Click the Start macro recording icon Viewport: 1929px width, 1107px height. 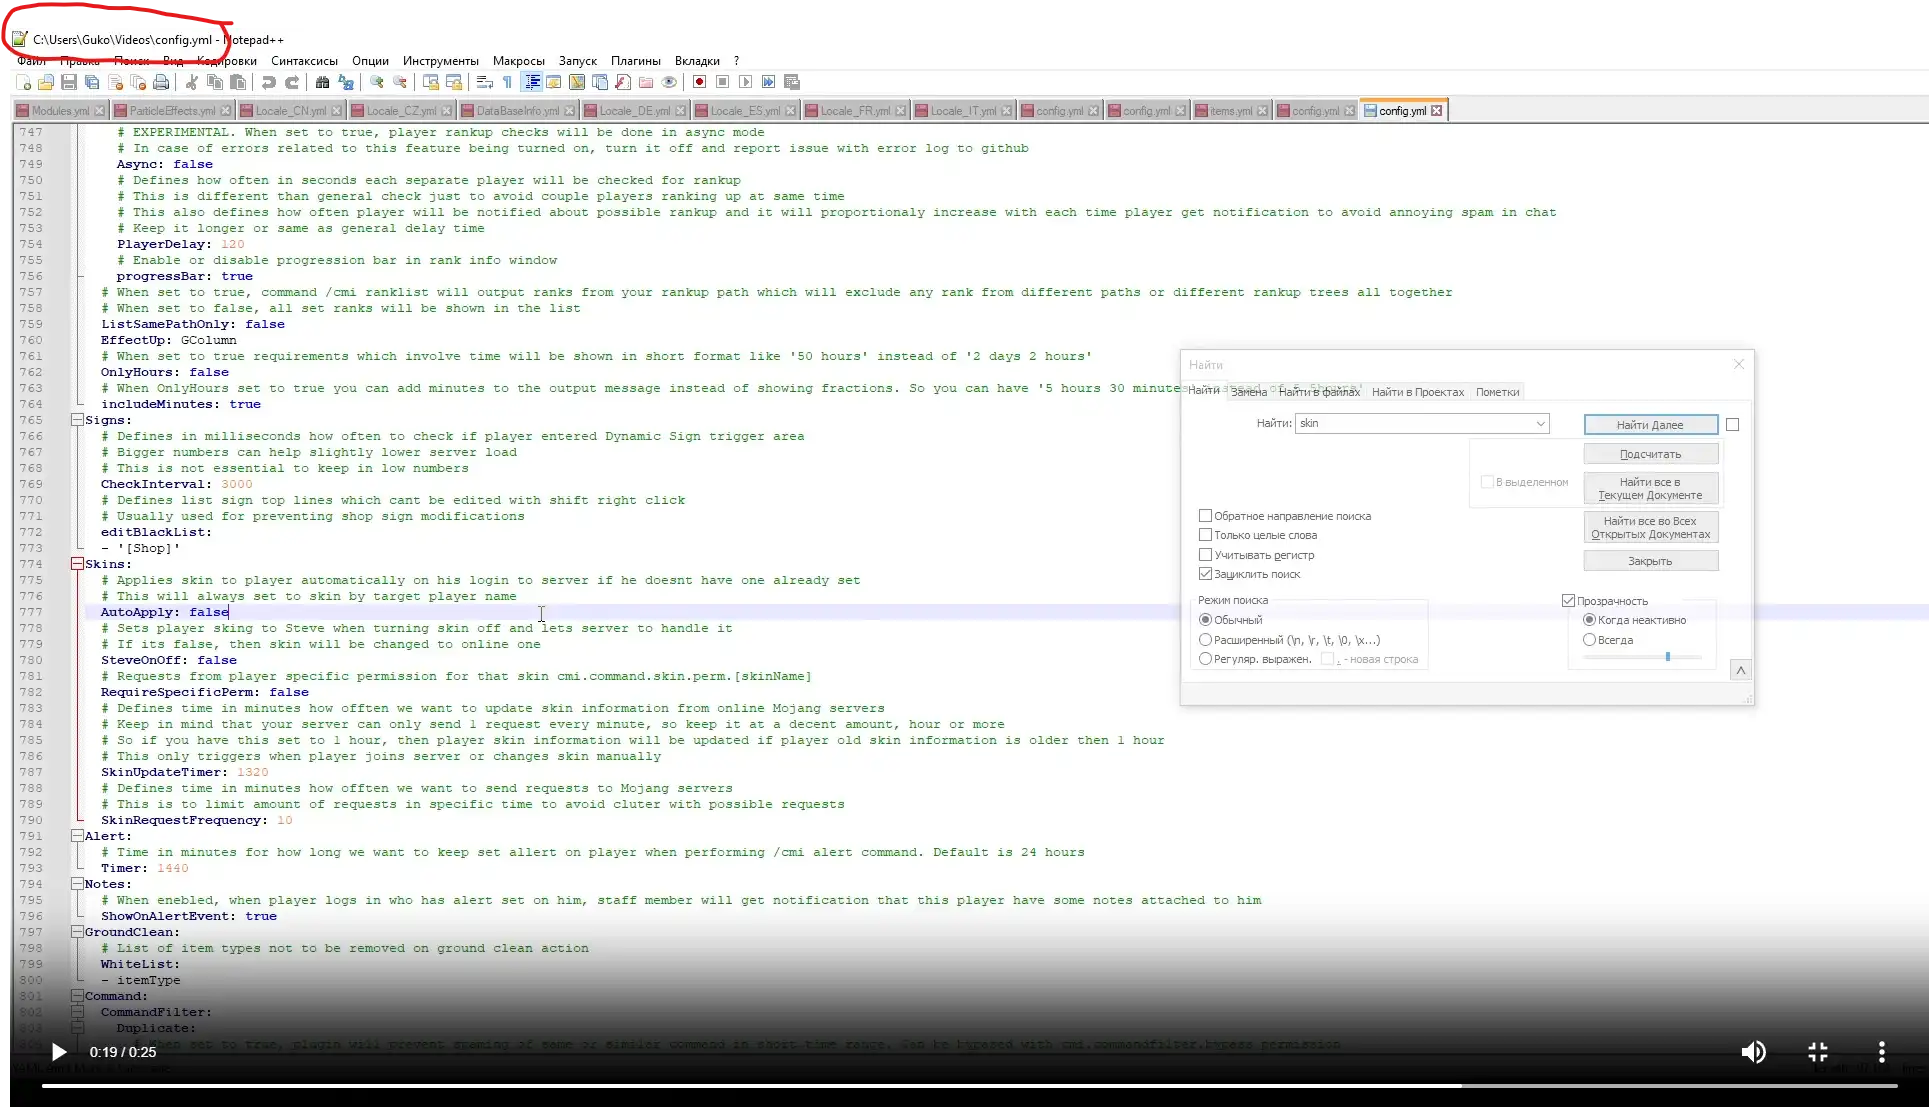click(699, 82)
